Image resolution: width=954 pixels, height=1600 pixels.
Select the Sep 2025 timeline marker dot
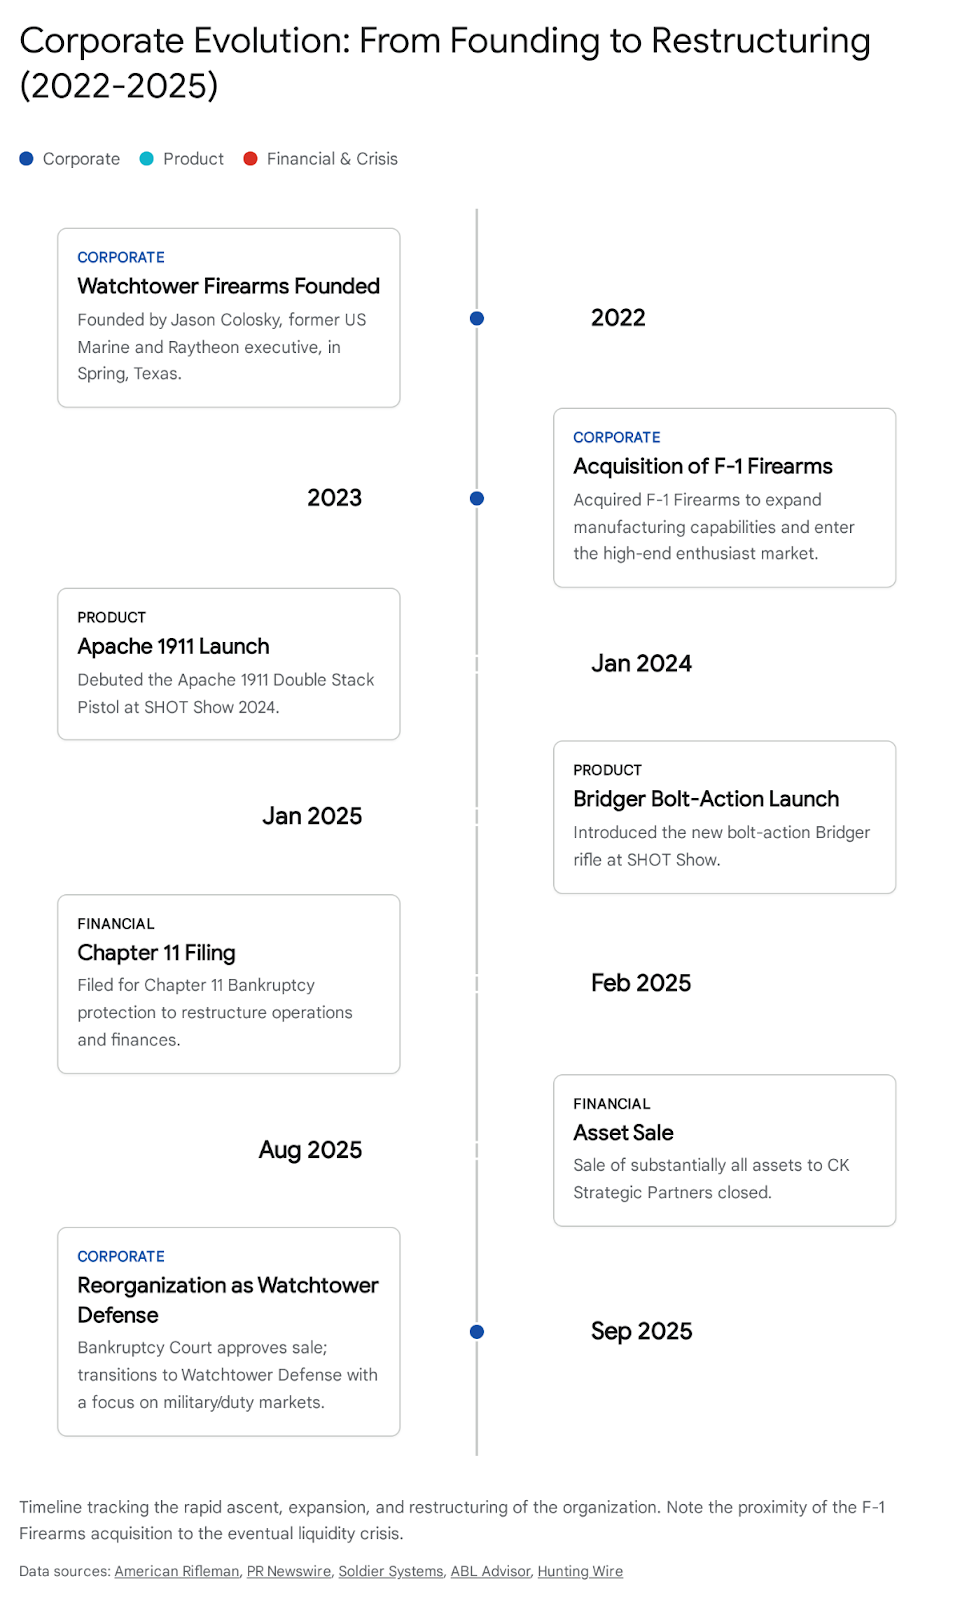click(x=477, y=1332)
